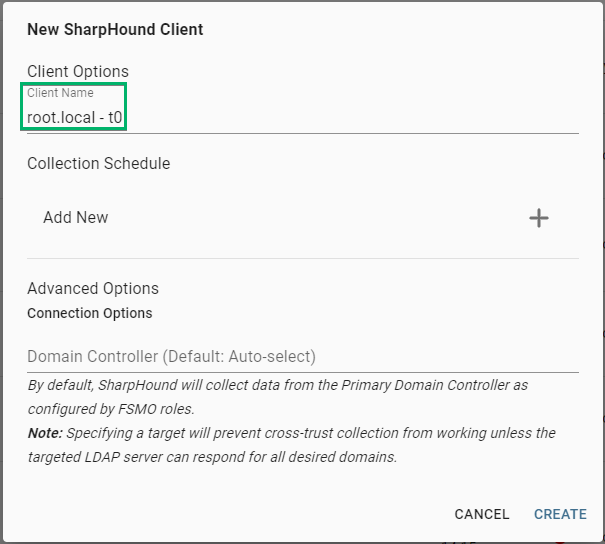Image resolution: width=605 pixels, height=544 pixels.
Task: Click the Client Options section heading
Action: click(78, 71)
